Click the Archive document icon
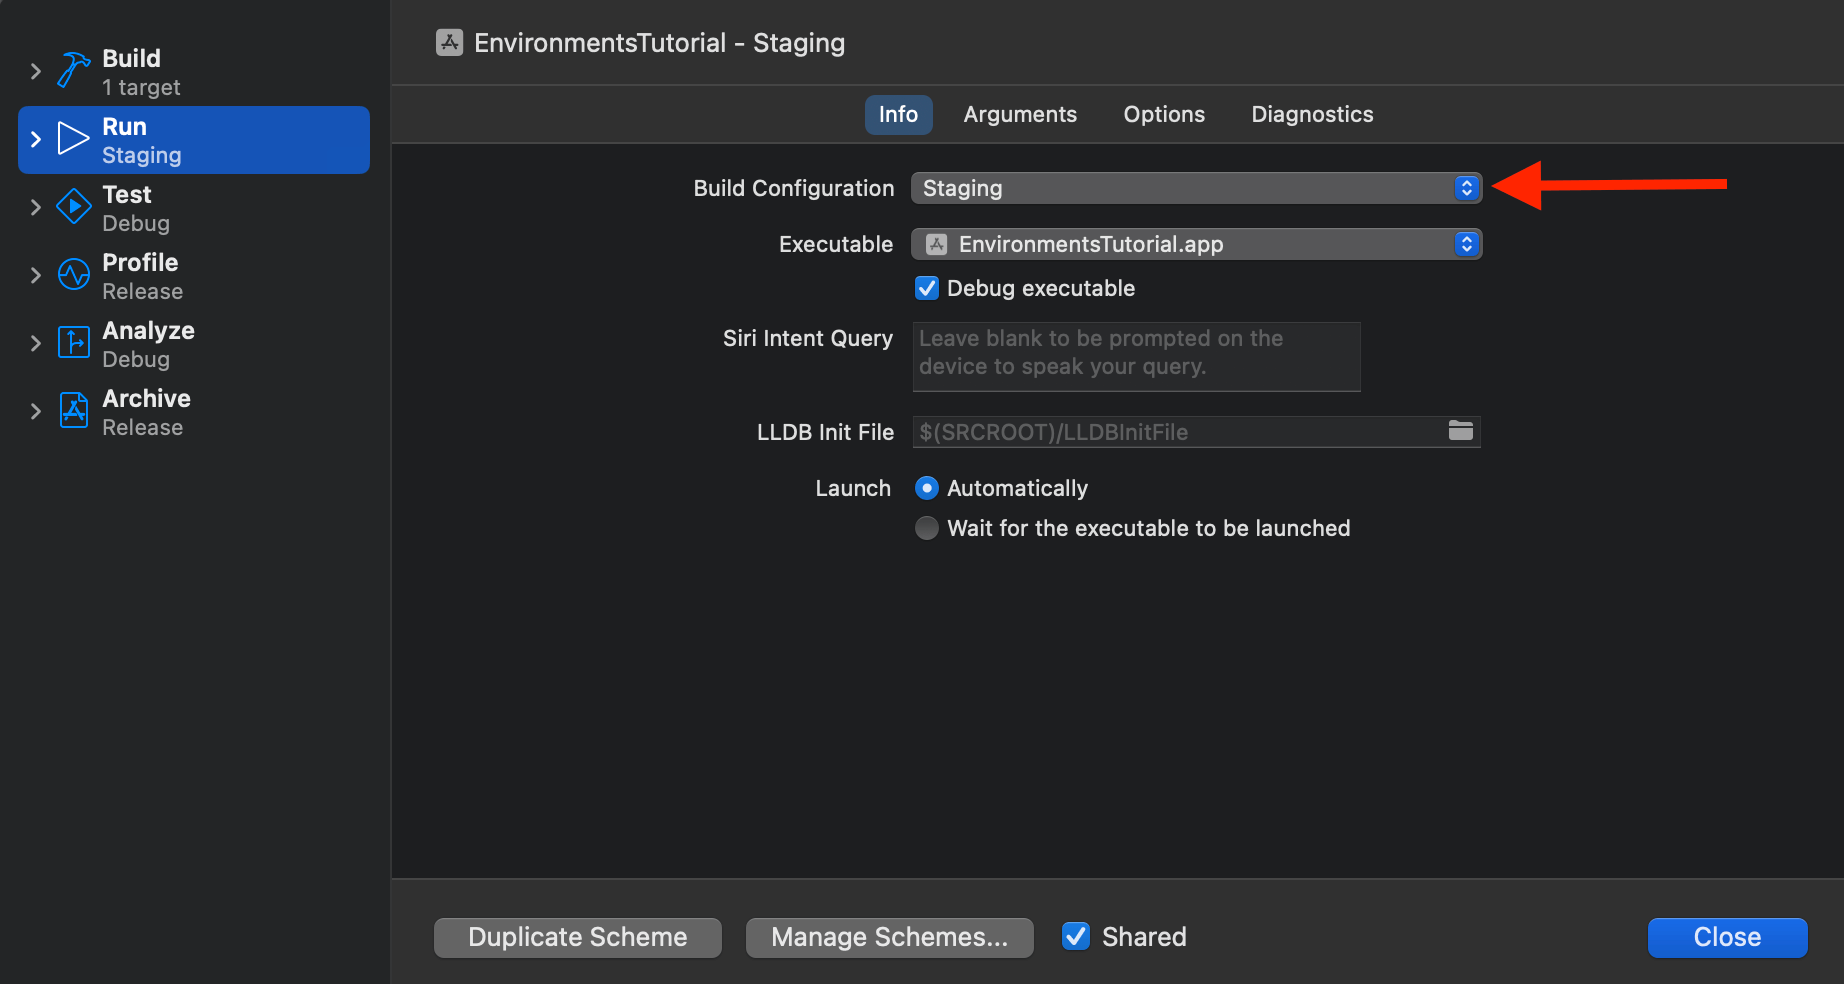The image size is (1844, 984). [73, 410]
